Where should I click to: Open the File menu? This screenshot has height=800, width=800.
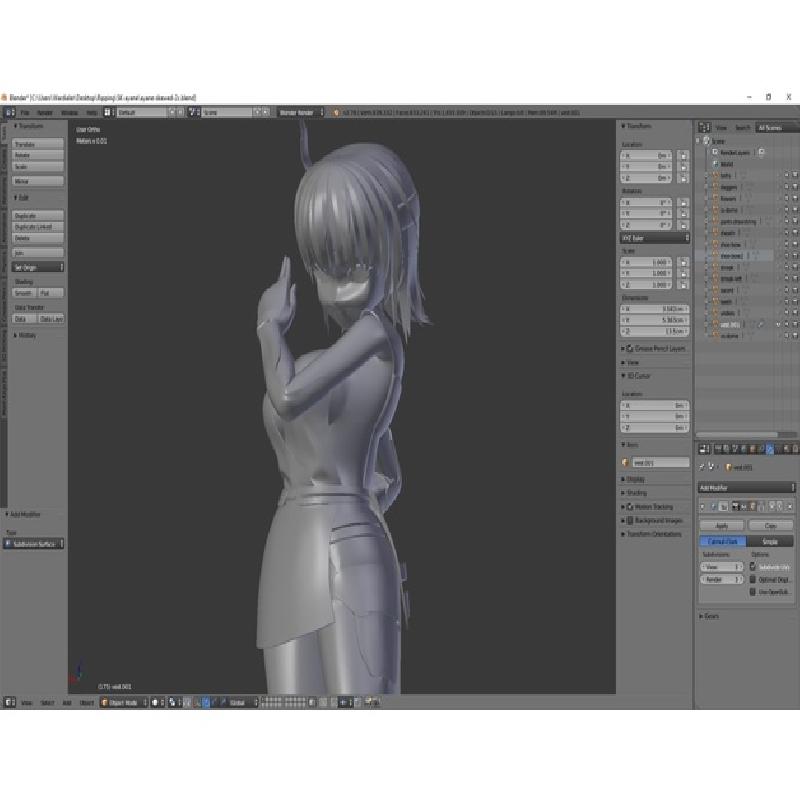click(x=25, y=112)
